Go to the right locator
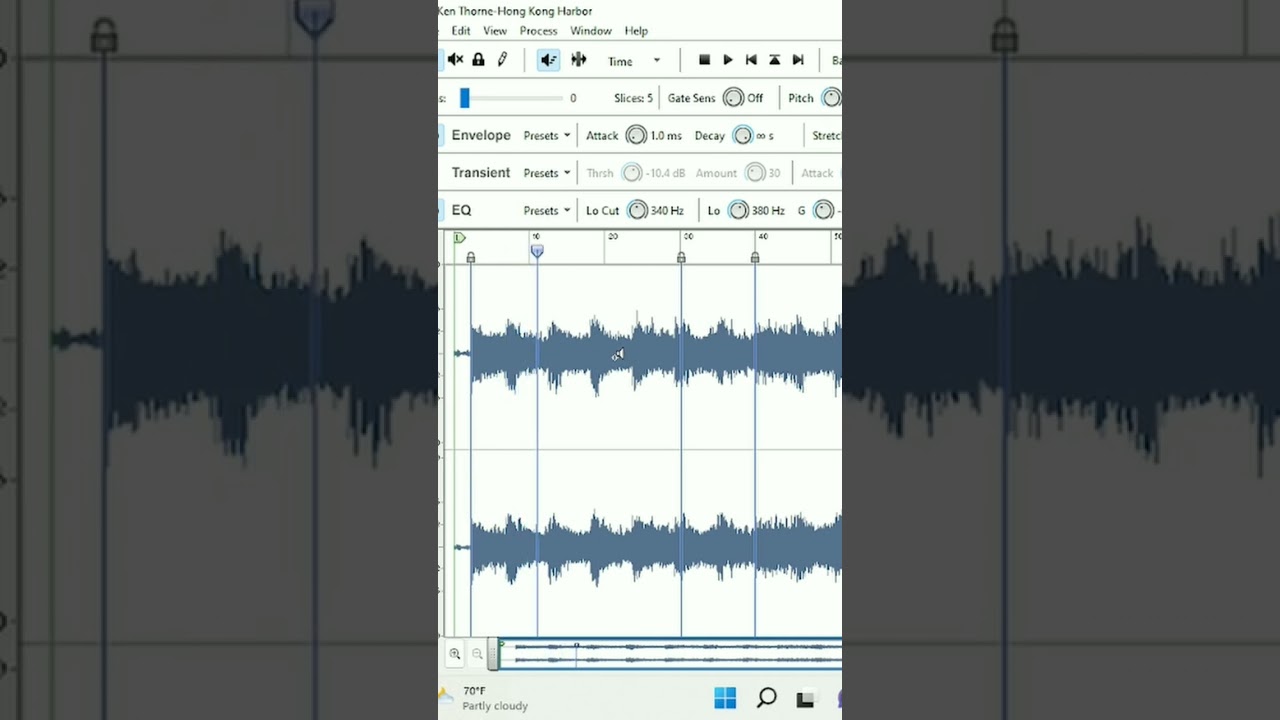The width and height of the screenshot is (1280, 720). [798, 60]
